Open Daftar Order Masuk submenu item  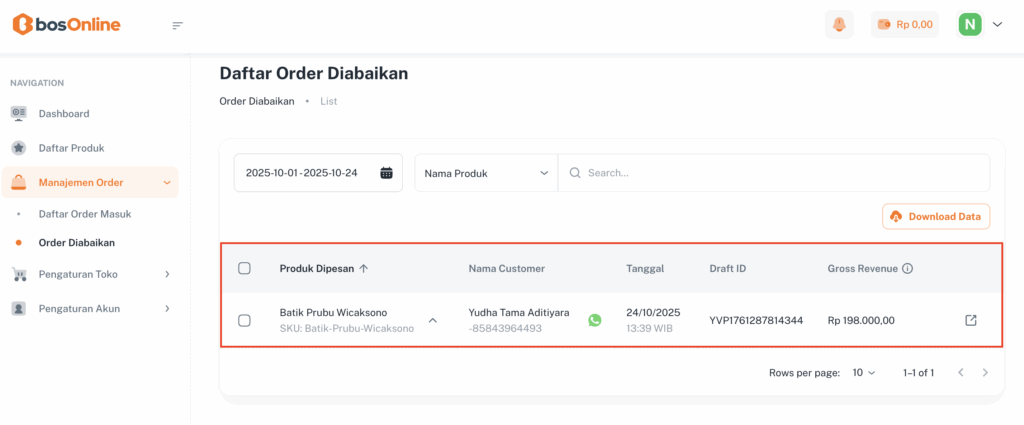(85, 214)
